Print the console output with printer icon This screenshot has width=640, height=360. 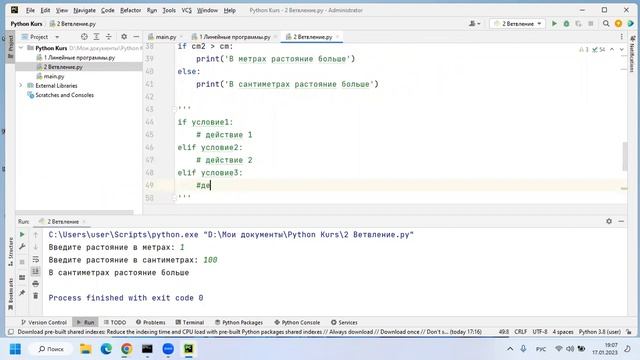pos(36,284)
